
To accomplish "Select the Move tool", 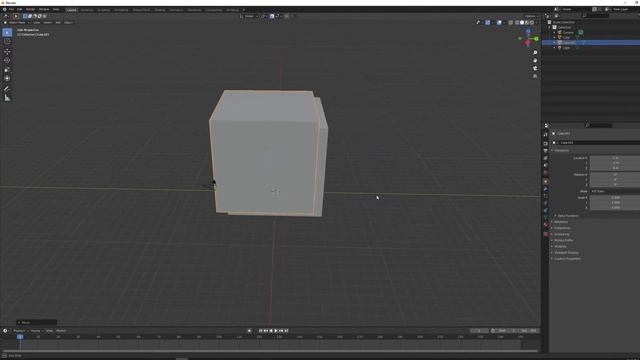I will (x=7, y=52).
